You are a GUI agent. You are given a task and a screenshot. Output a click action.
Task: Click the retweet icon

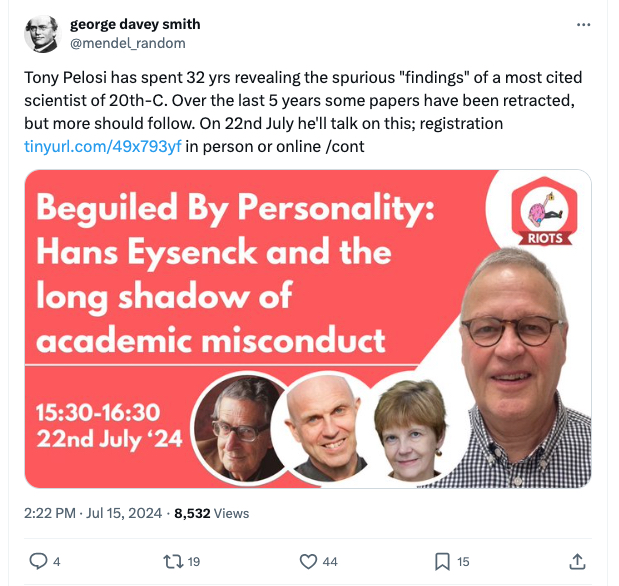pyautogui.click(x=173, y=561)
